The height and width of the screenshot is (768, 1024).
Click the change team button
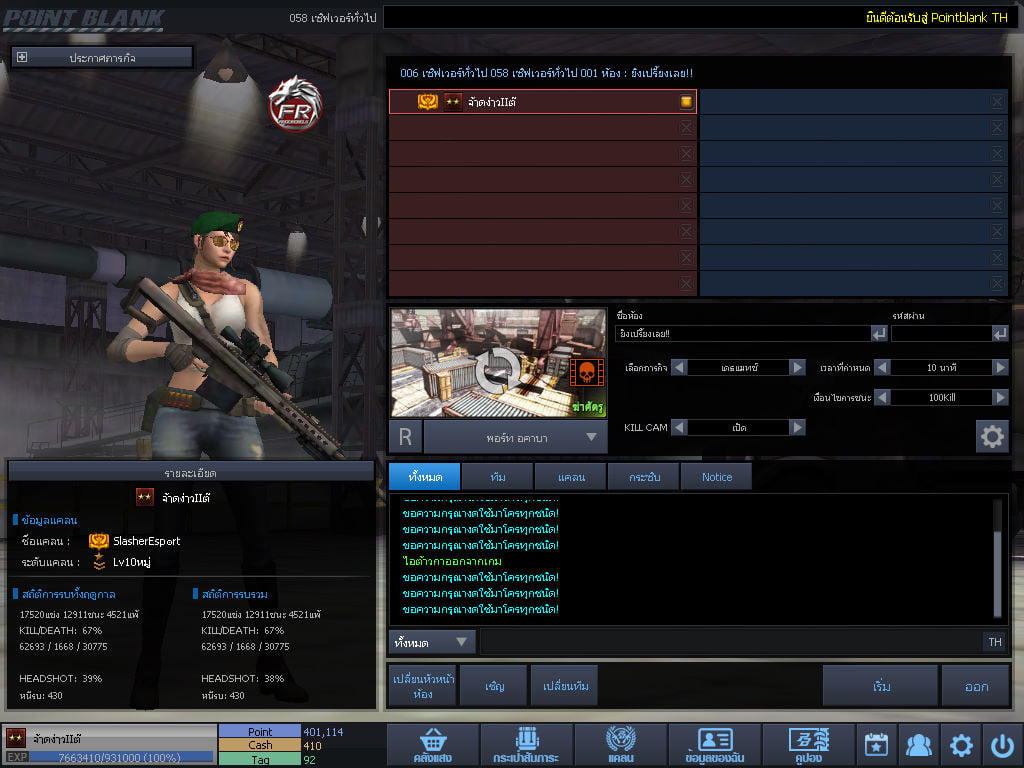coord(564,687)
